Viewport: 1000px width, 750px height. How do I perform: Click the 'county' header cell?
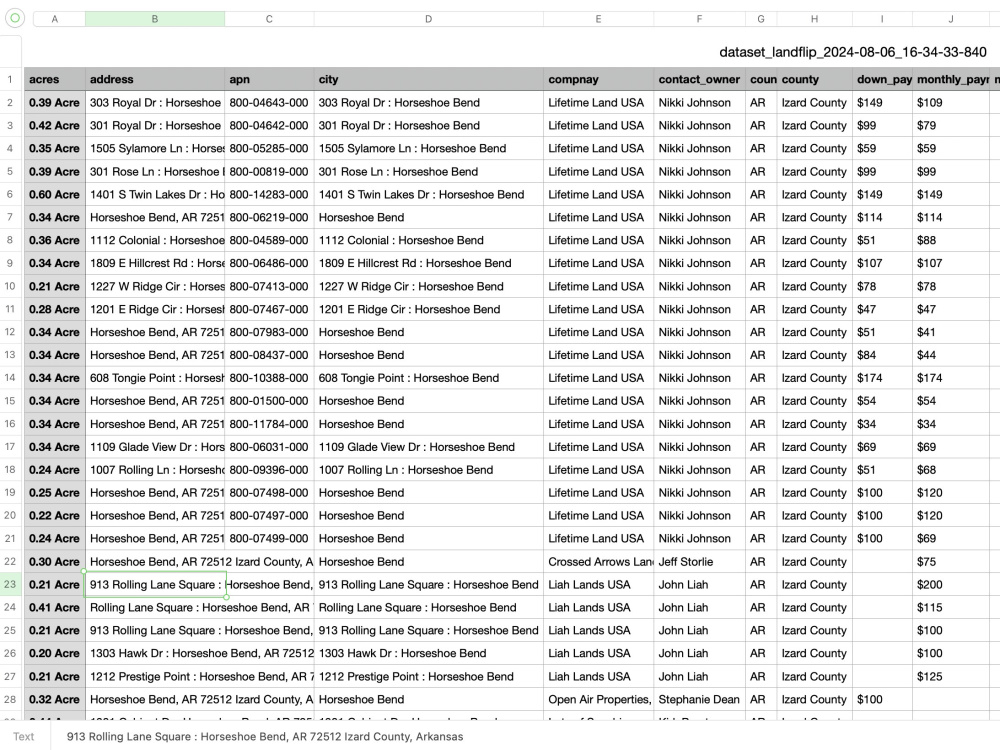coord(814,80)
